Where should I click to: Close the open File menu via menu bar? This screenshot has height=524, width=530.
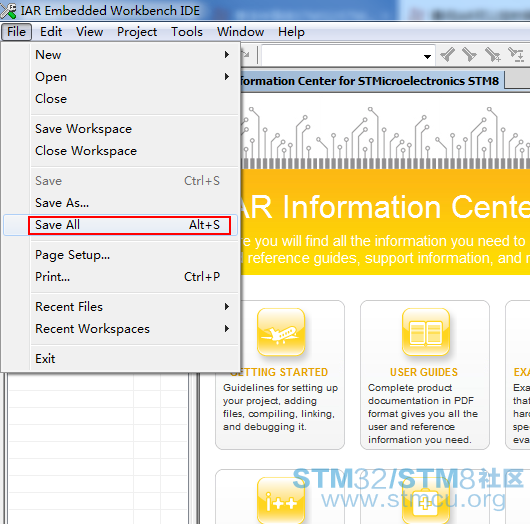tap(16, 32)
